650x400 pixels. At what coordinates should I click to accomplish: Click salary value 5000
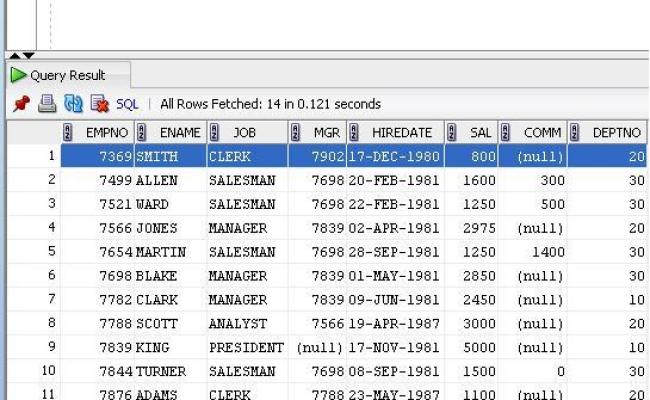[471, 347]
